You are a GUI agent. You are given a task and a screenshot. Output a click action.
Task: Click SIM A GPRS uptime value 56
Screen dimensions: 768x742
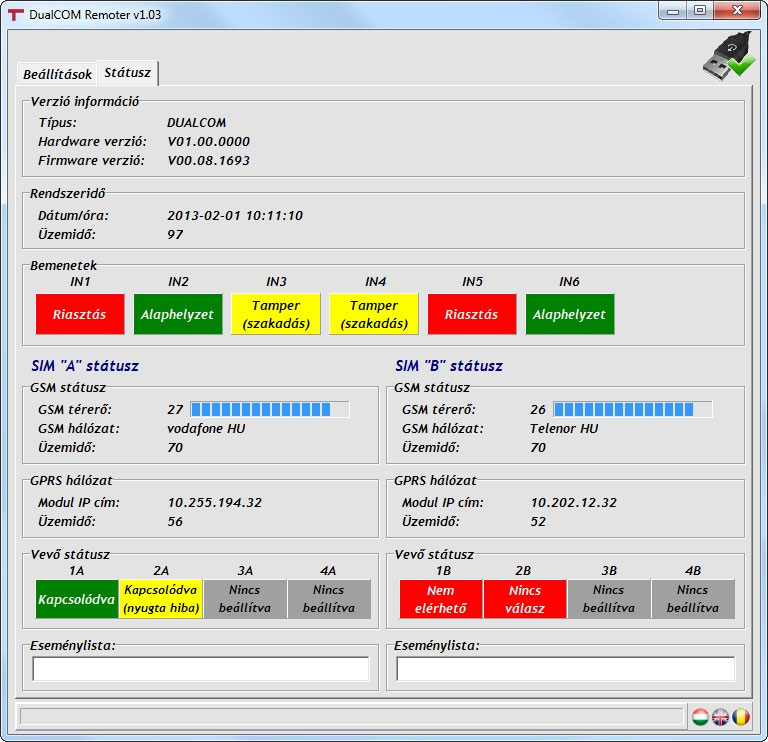tap(175, 522)
